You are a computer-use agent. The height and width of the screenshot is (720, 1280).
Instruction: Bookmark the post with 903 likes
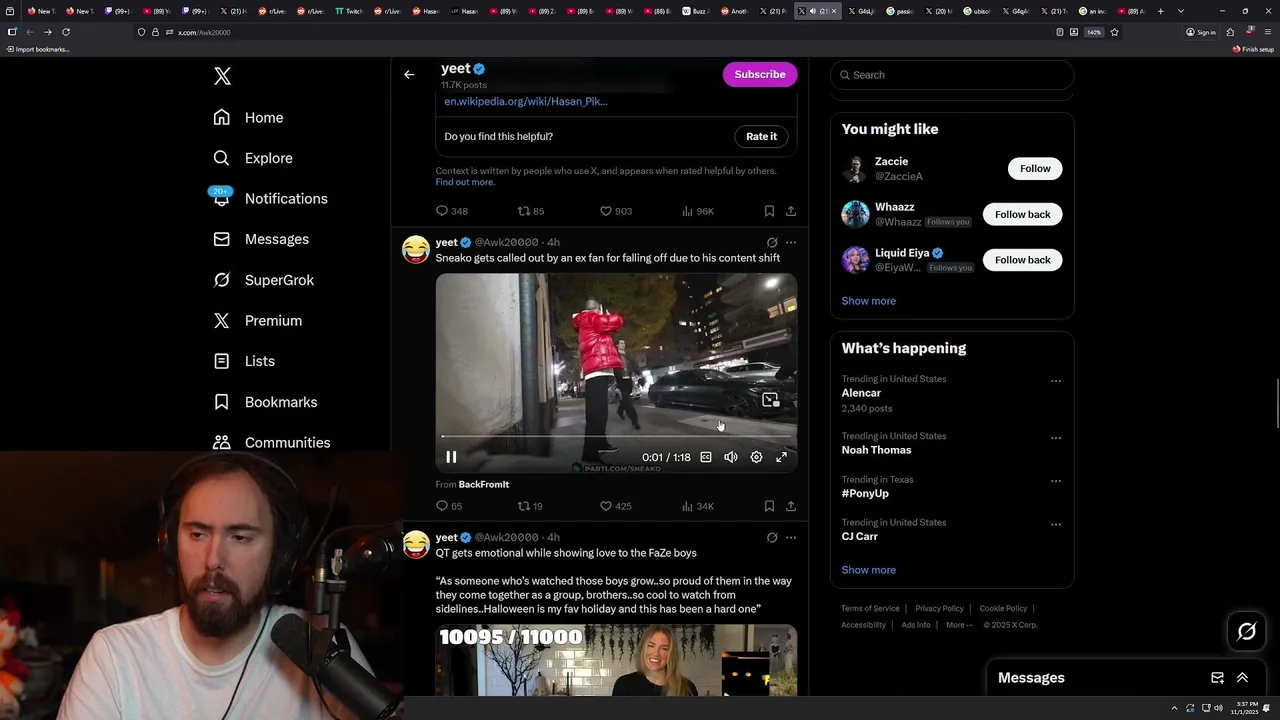point(769,211)
